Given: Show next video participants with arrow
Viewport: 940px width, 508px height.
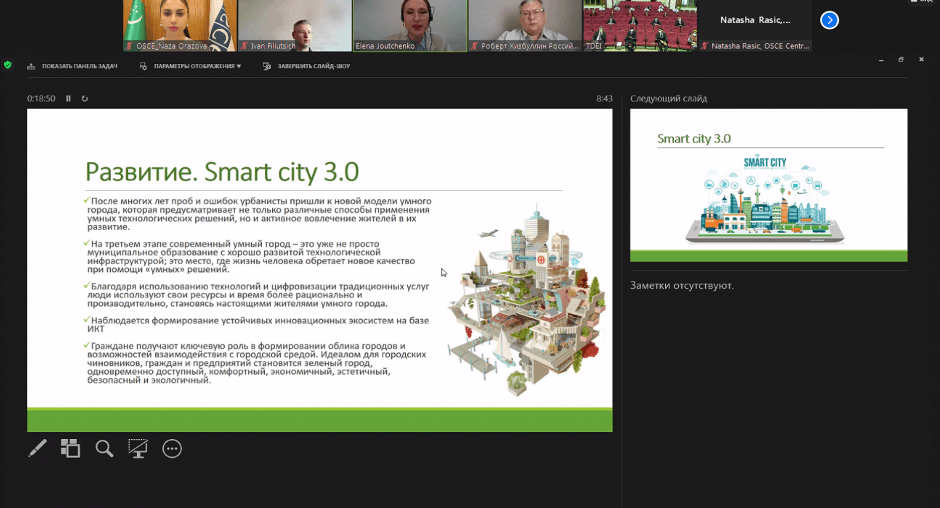Looking at the screenshot, I should 829,20.
